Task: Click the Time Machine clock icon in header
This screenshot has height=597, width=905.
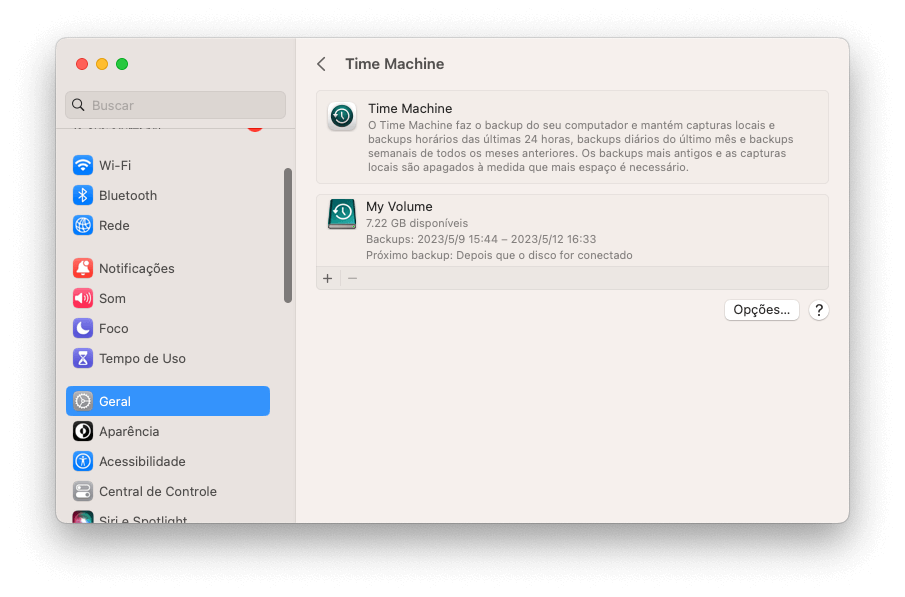Action: 342,116
